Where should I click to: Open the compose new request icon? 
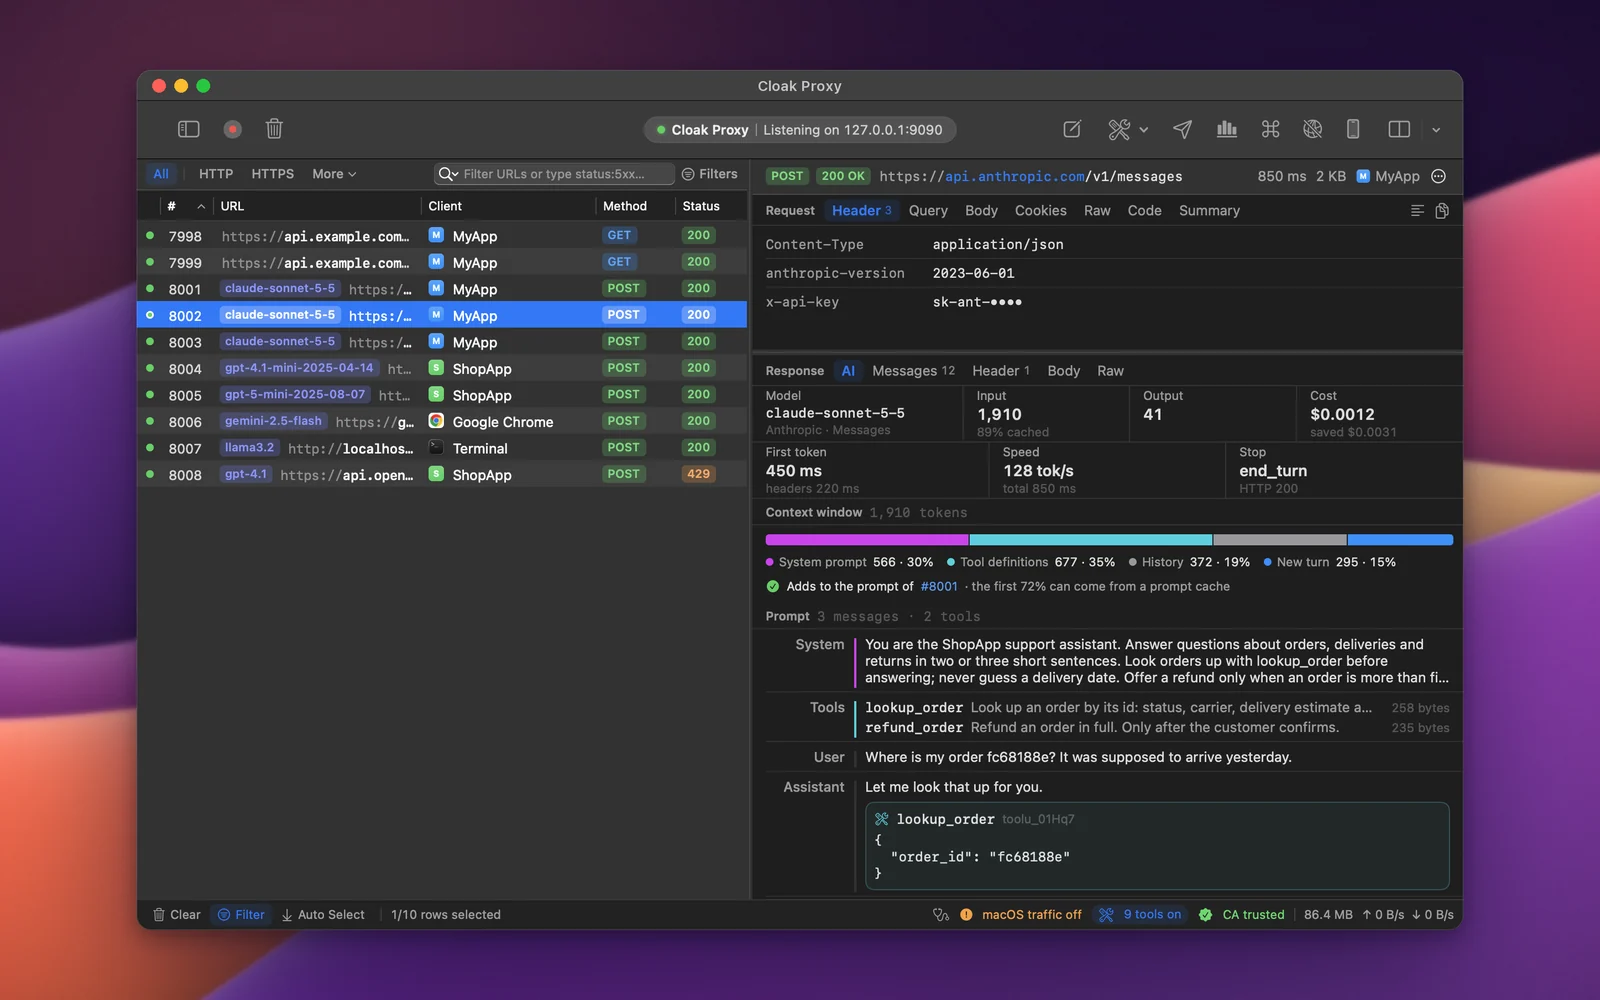[x=1072, y=129]
